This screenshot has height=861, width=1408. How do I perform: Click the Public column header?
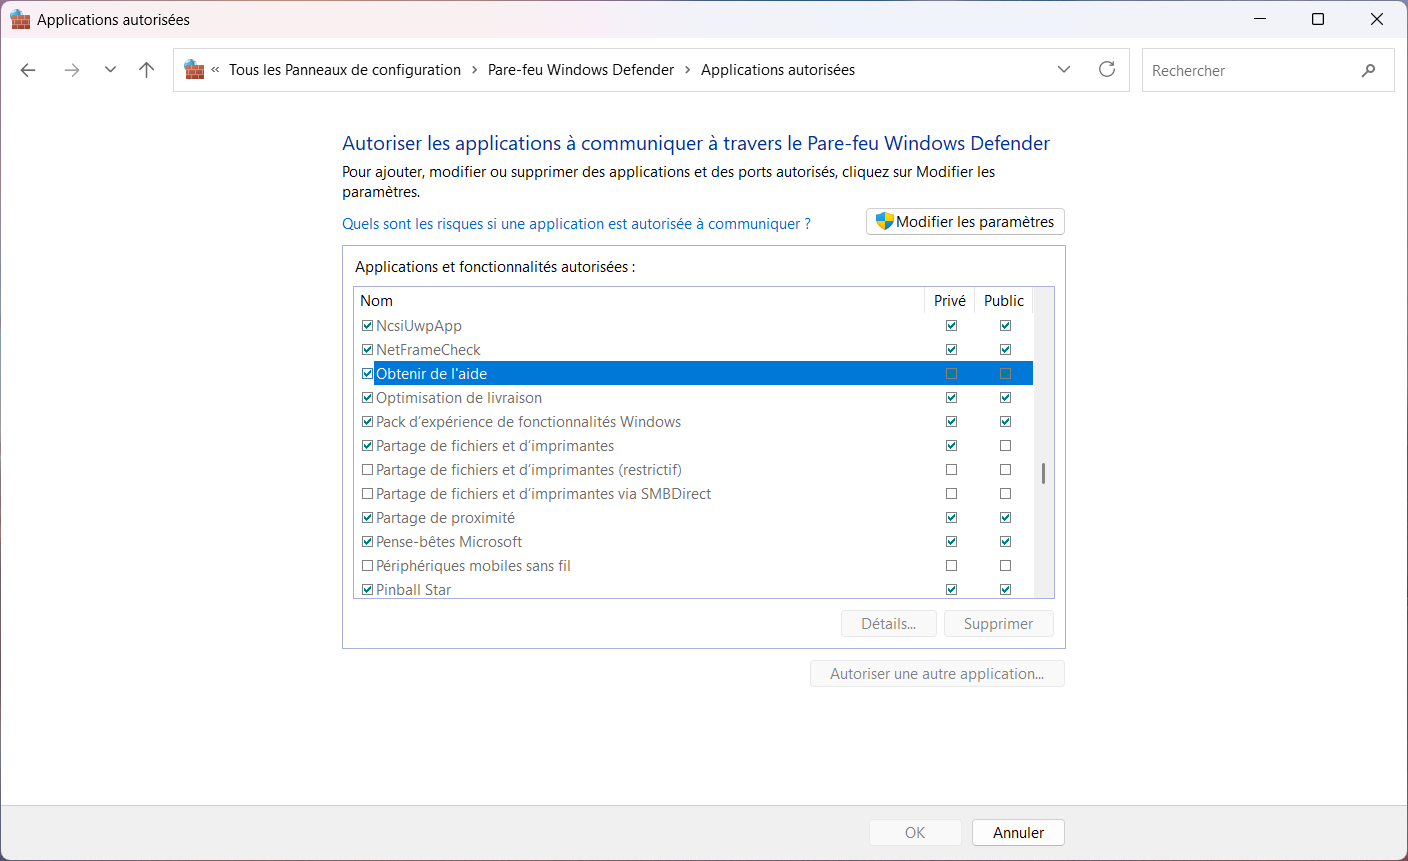click(1004, 301)
